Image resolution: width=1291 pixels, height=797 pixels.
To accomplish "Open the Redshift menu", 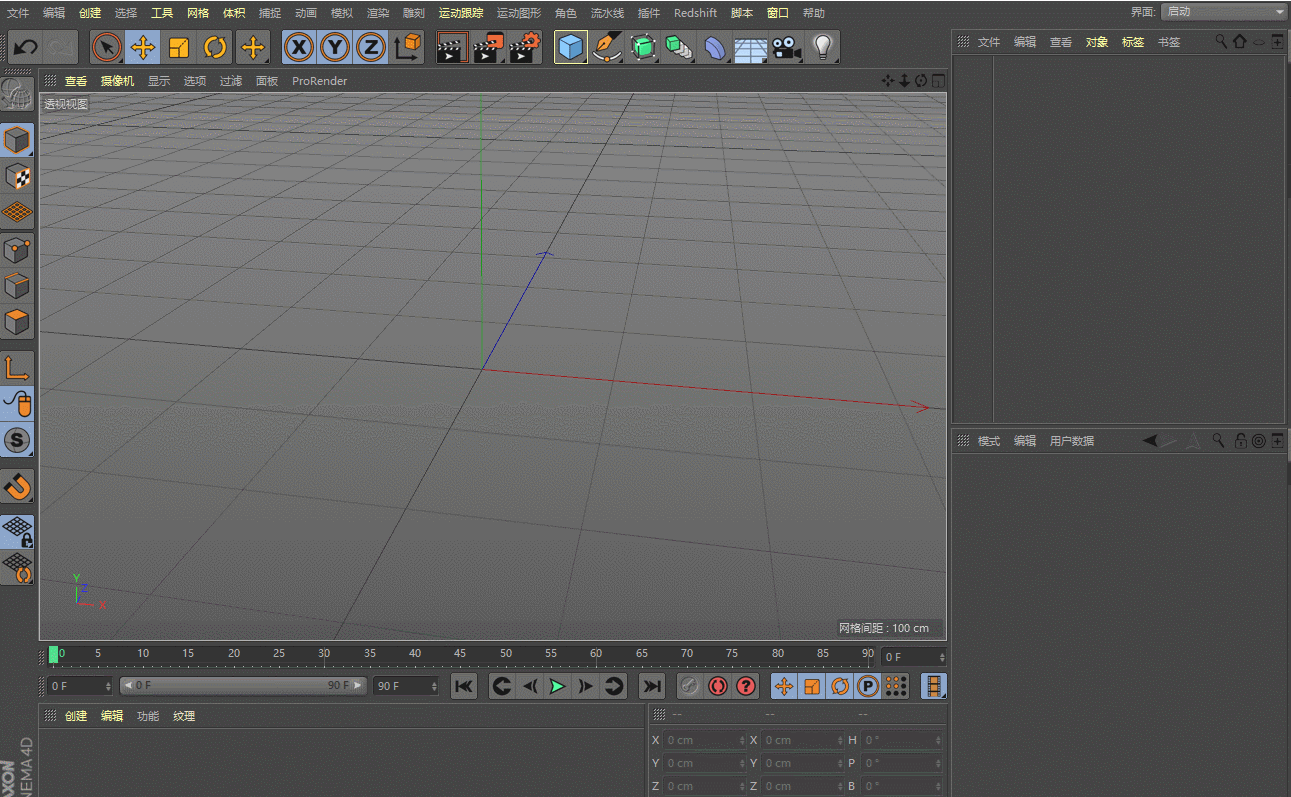I will [694, 13].
